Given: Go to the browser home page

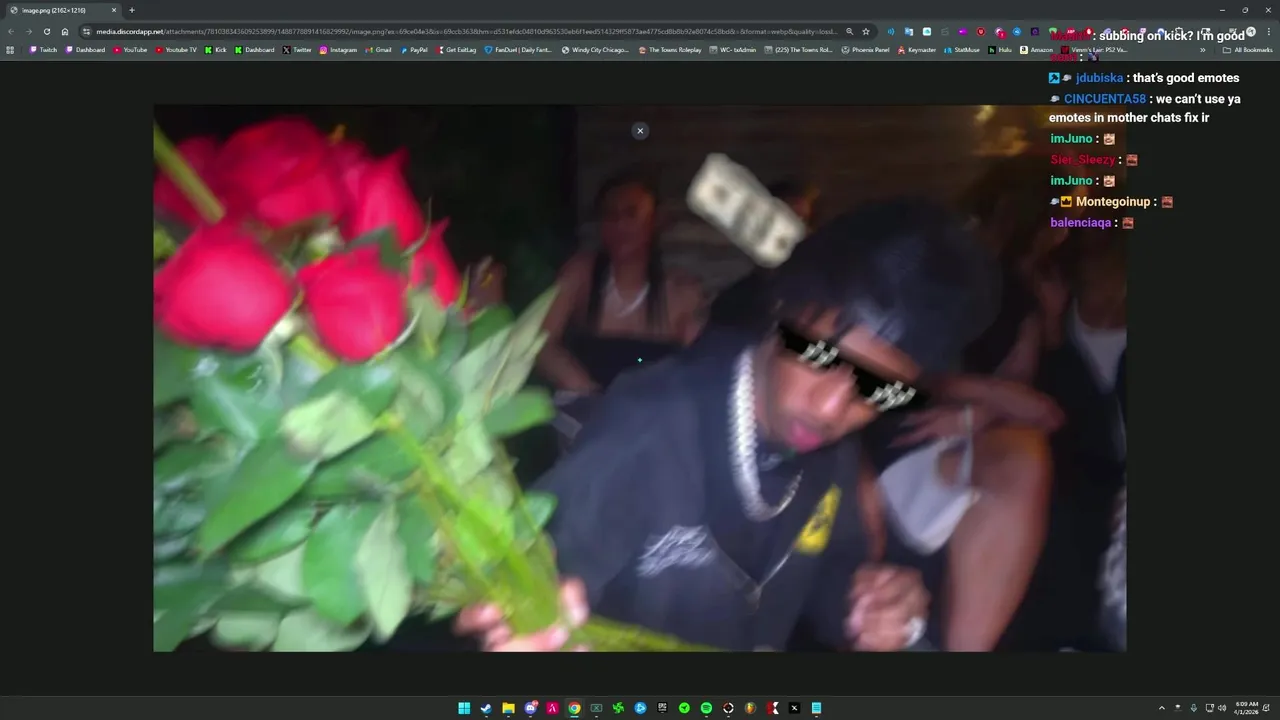Looking at the screenshot, I should (65, 31).
